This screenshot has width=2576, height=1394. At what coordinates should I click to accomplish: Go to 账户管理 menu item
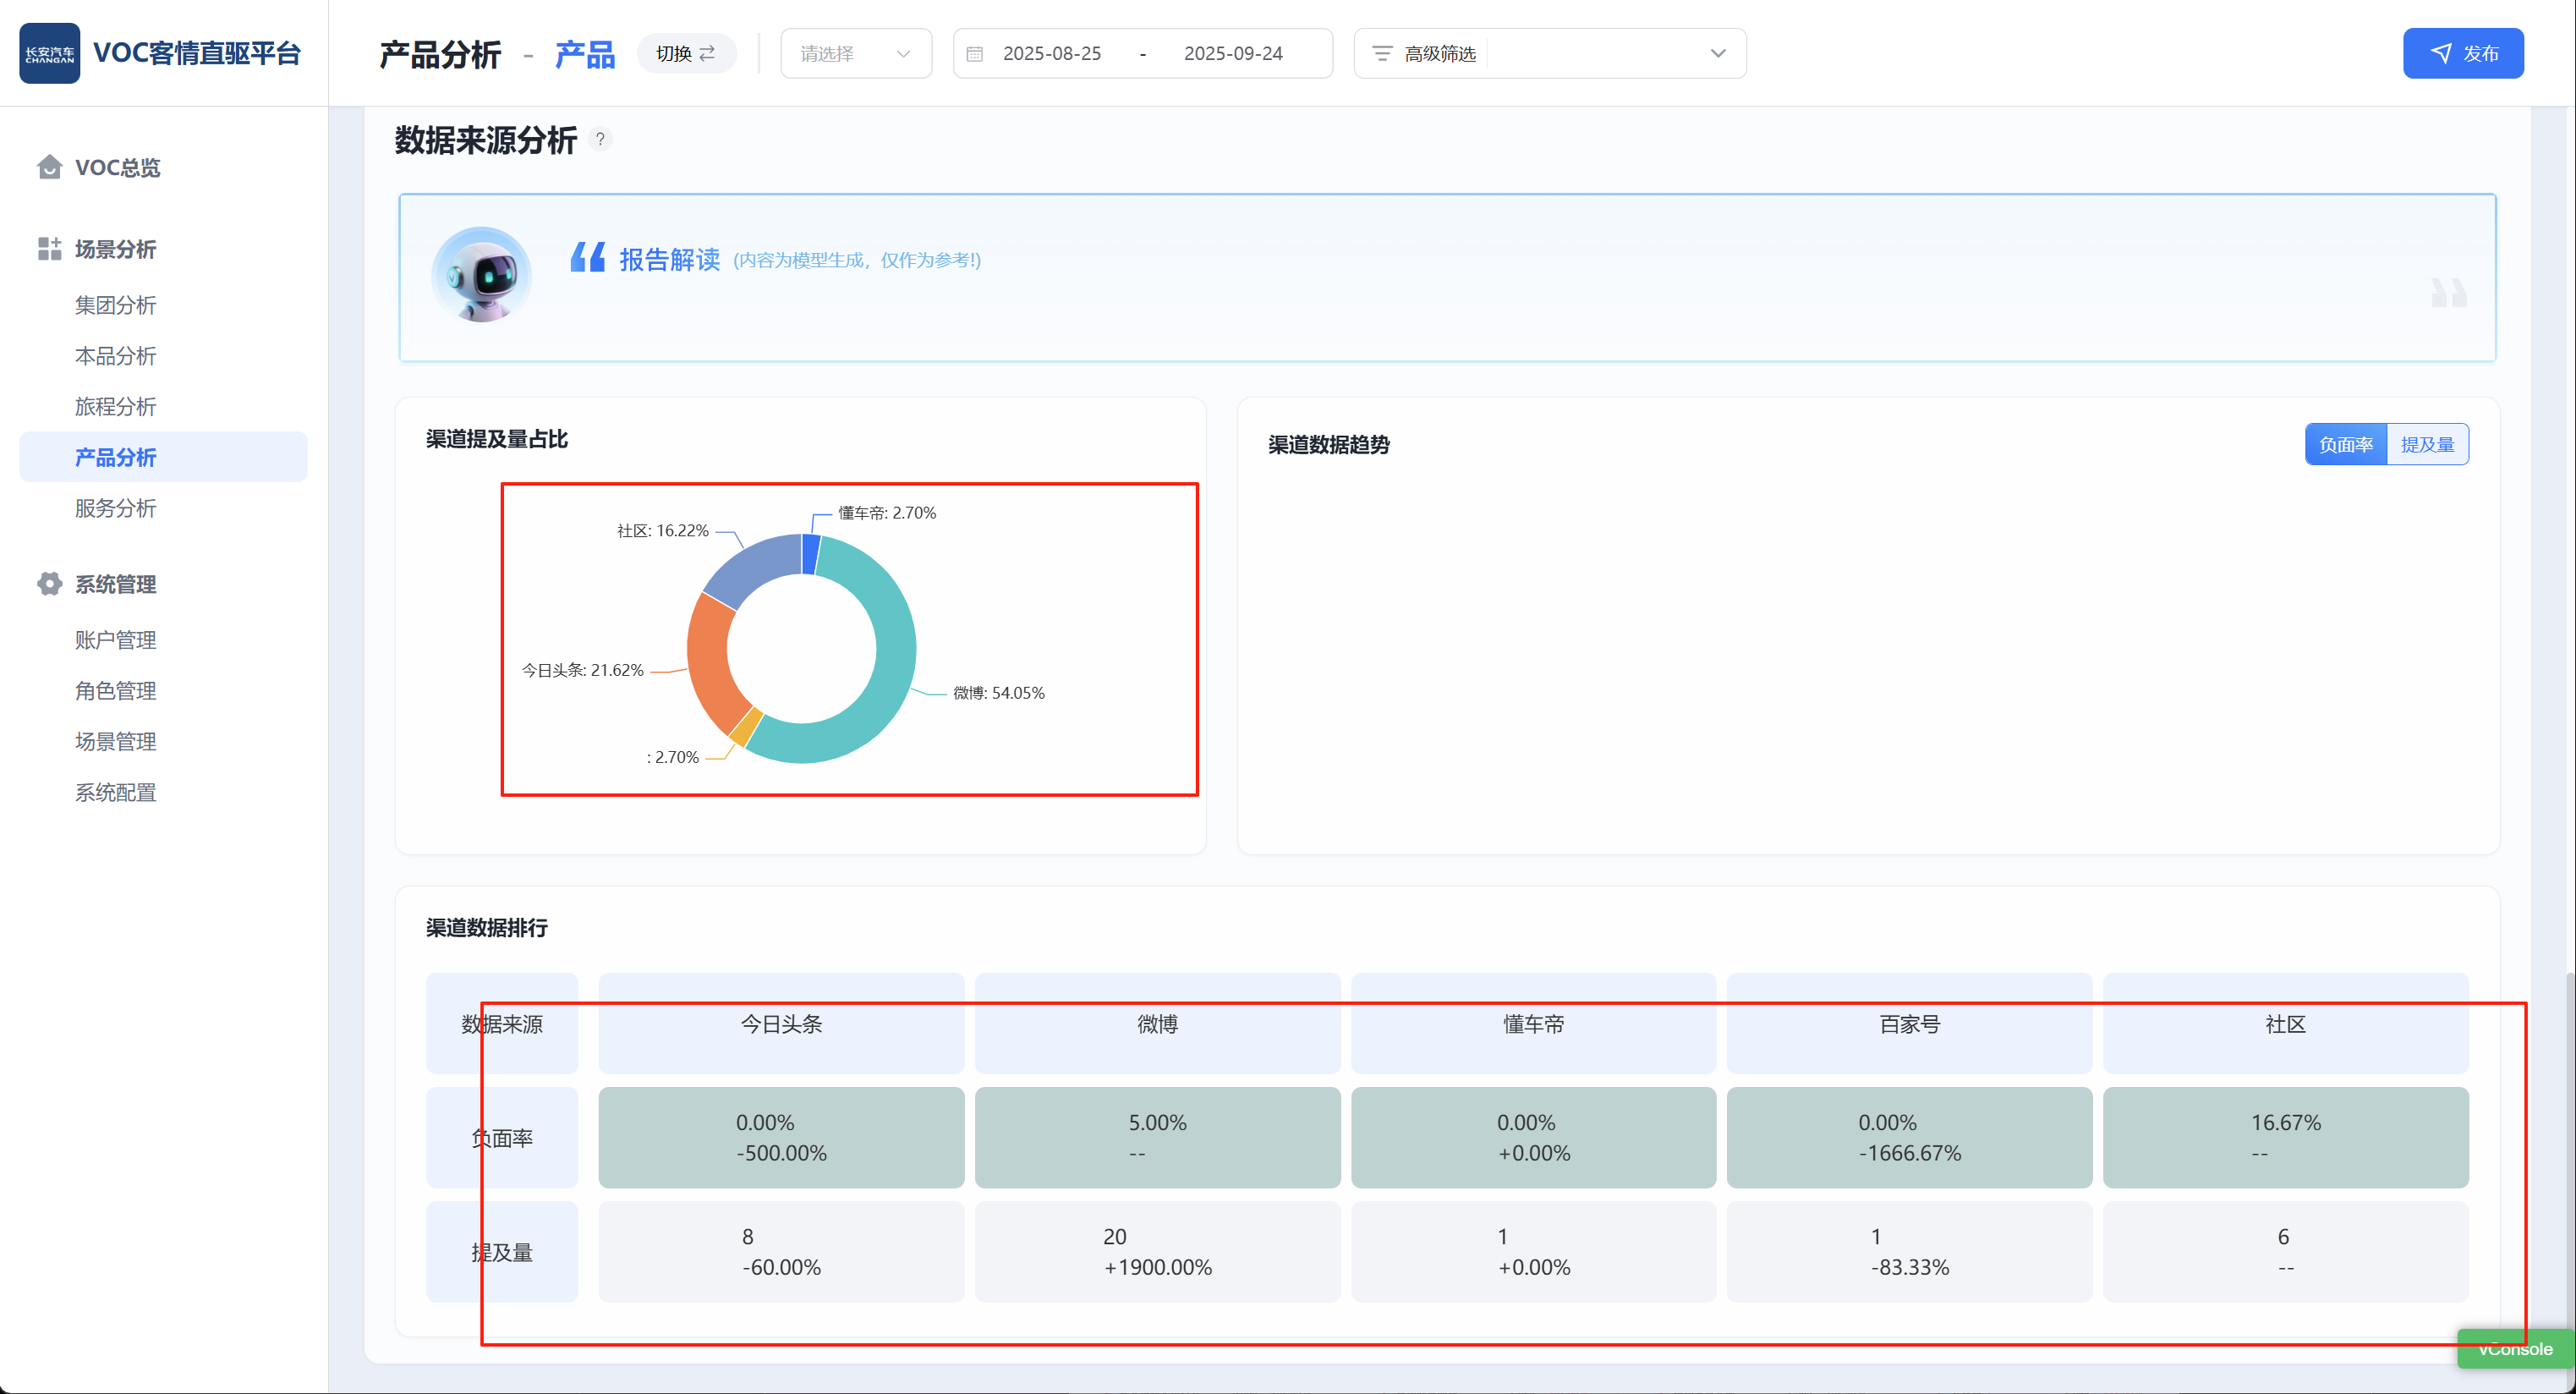coord(116,640)
